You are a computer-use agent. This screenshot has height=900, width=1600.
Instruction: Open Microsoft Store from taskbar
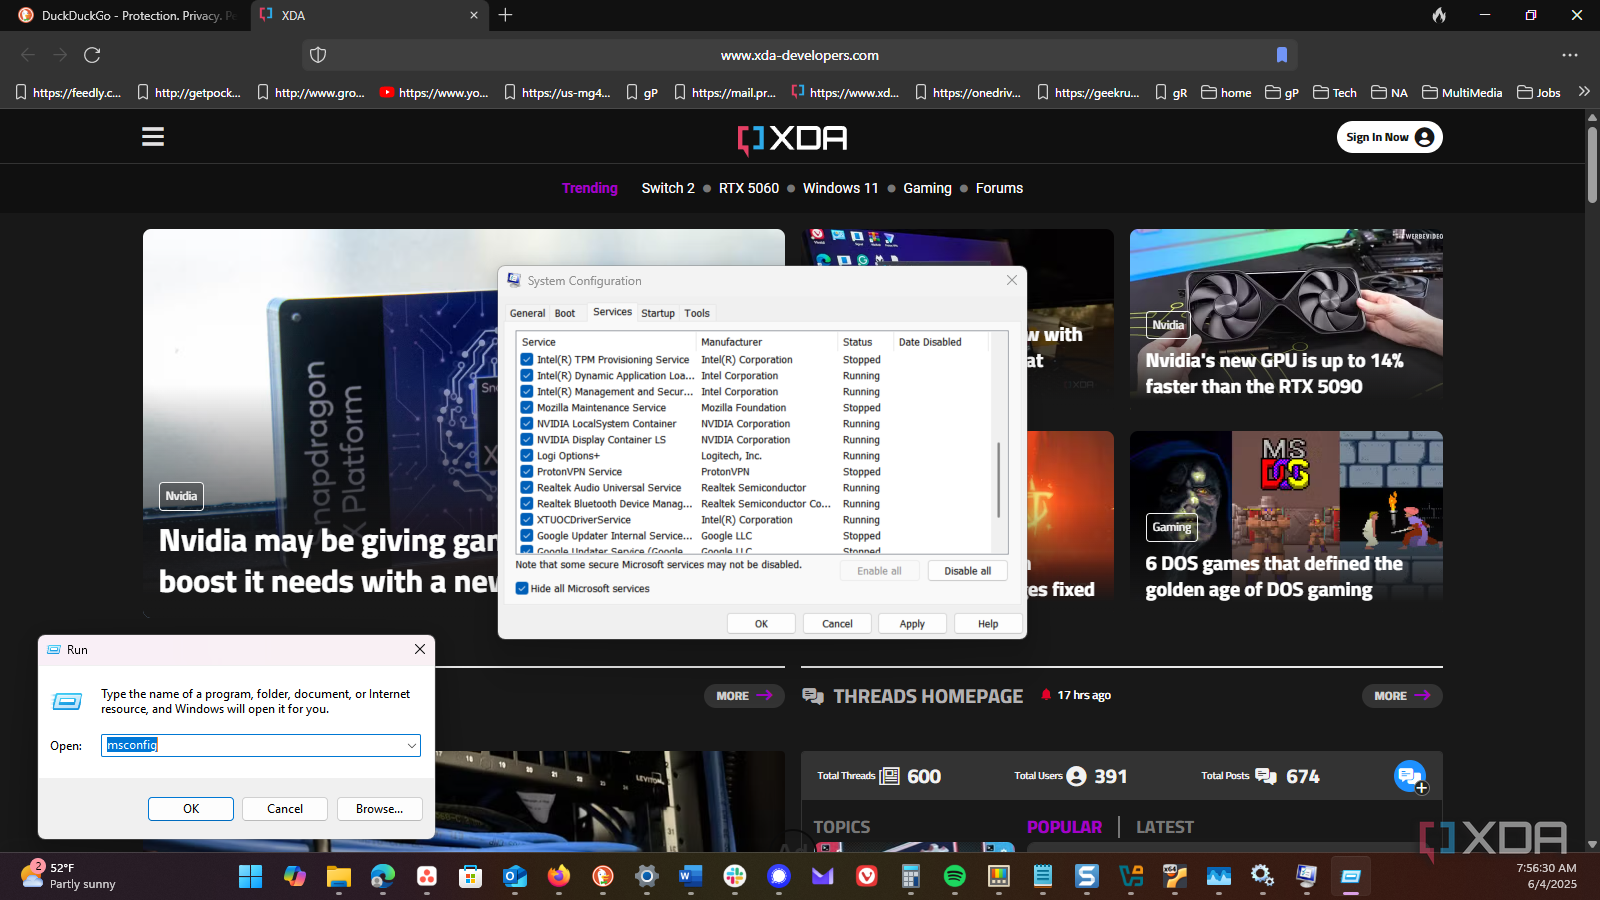(x=470, y=877)
